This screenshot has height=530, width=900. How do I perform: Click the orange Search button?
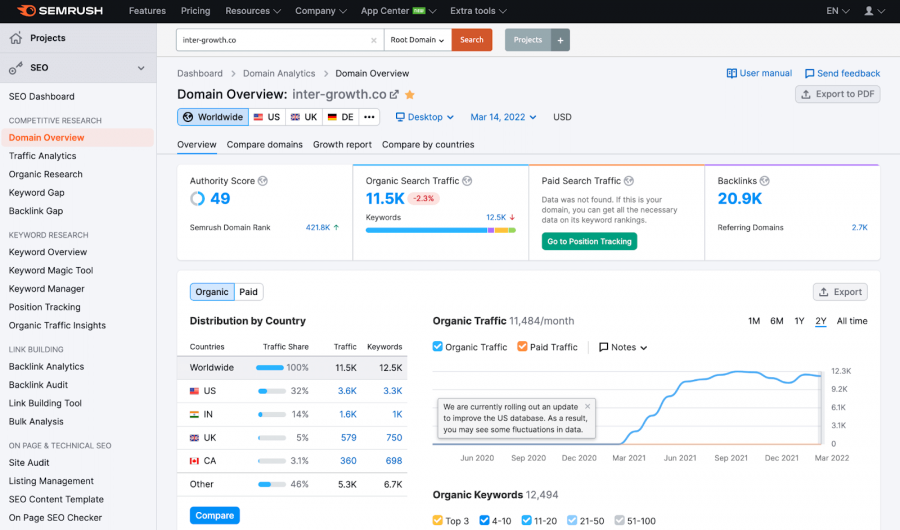[x=472, y=40]
